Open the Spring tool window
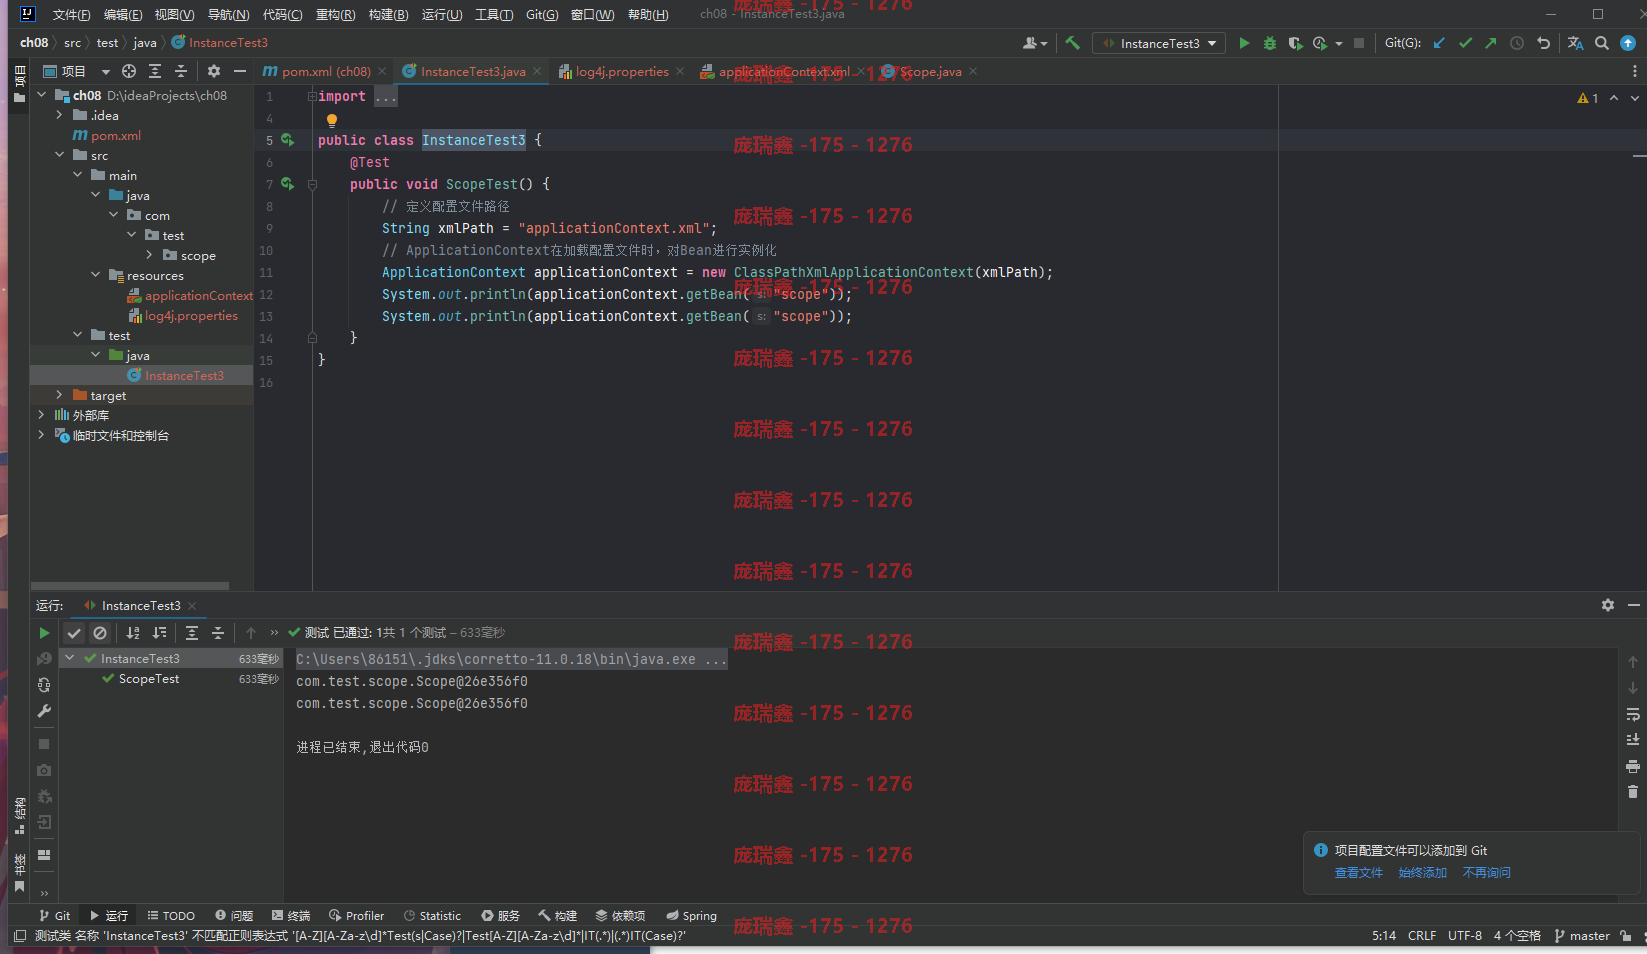The width and height of the screenshot is (1647, 954). [691, 916]
